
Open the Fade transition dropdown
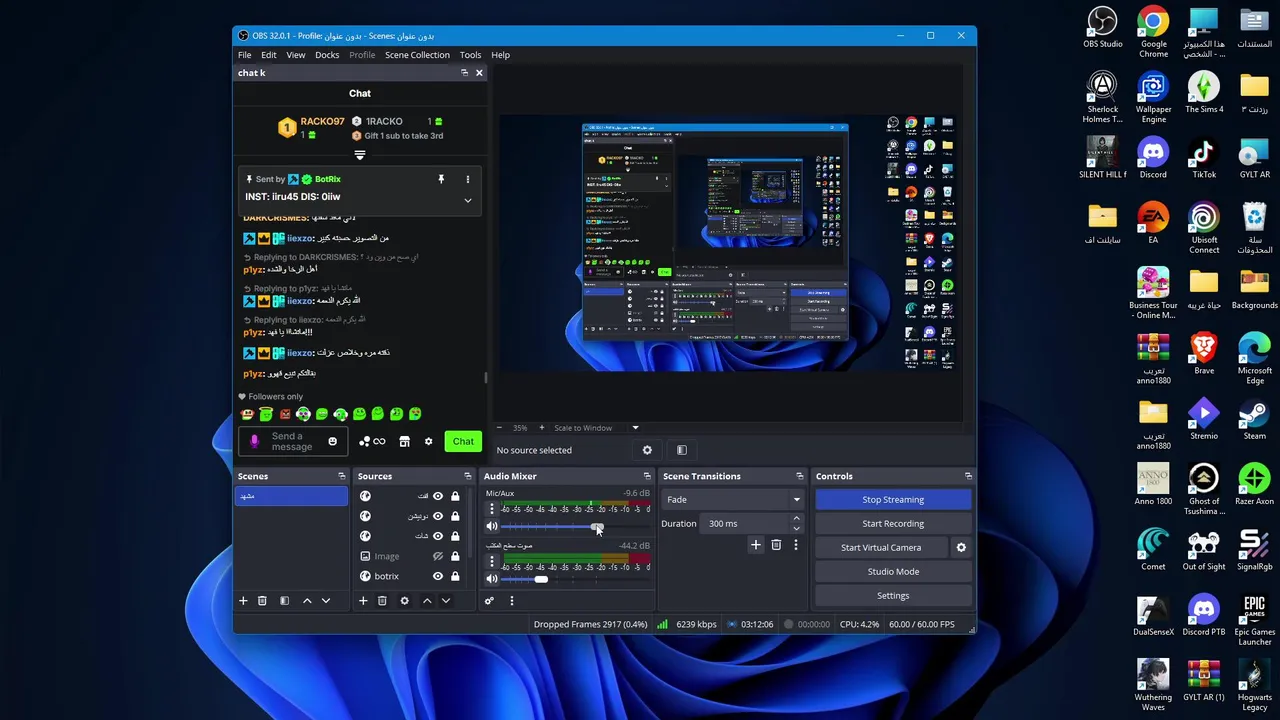[x=733, y=500]
